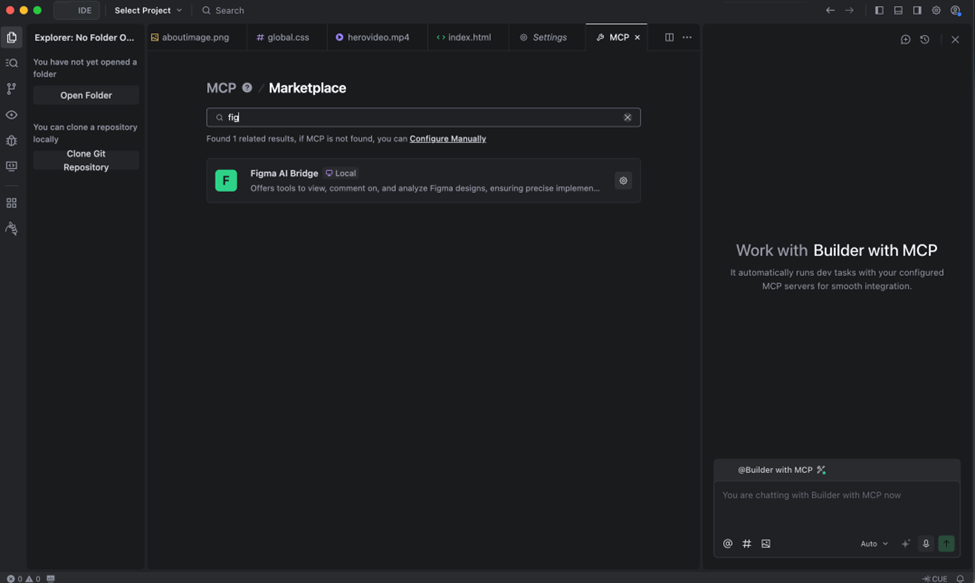Viewport: 975px width, 583px height.
Task: Click the microphone voice input icon
Action: tap(926, 544)
